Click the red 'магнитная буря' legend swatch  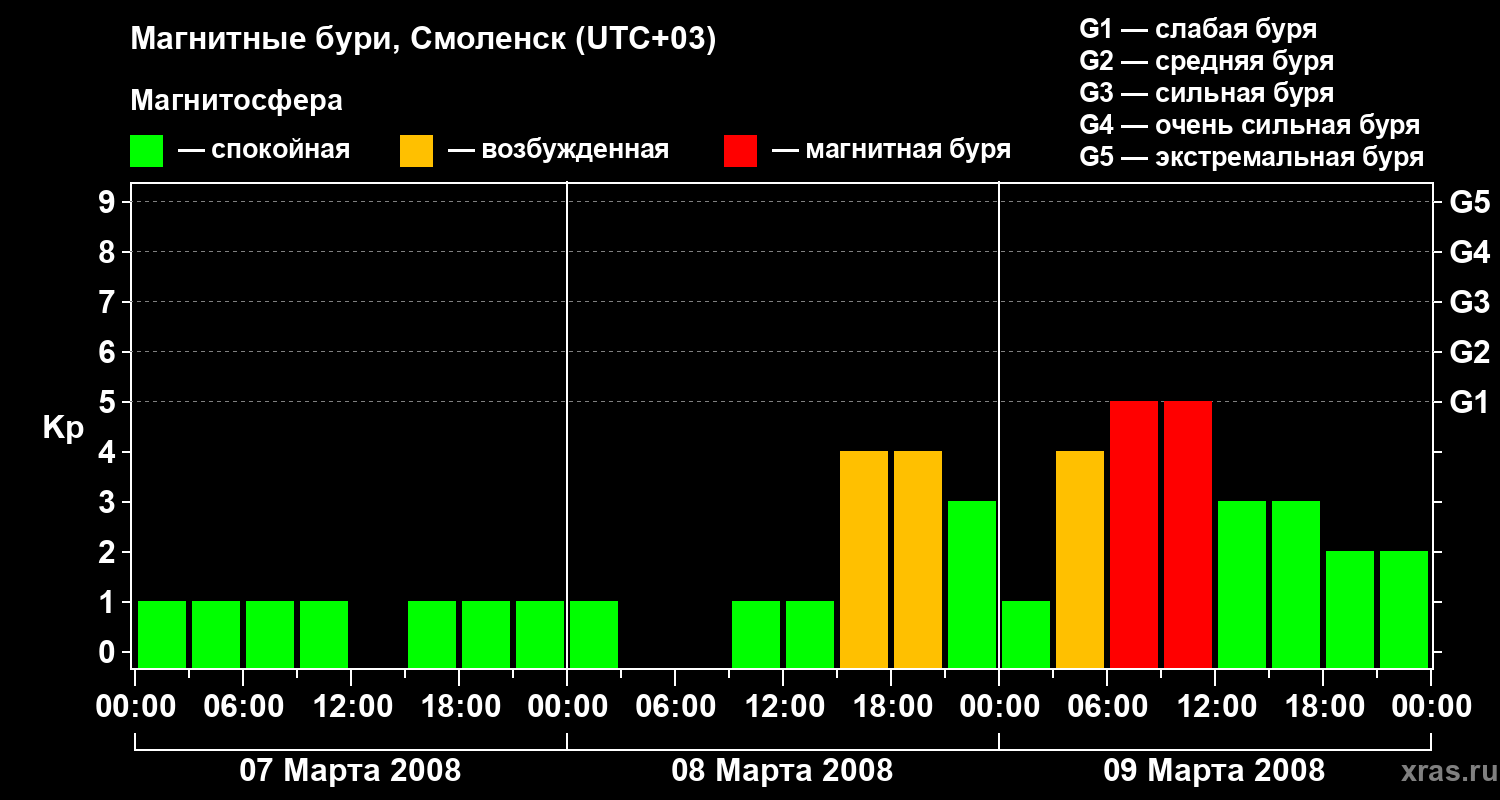tap(740, 151)
